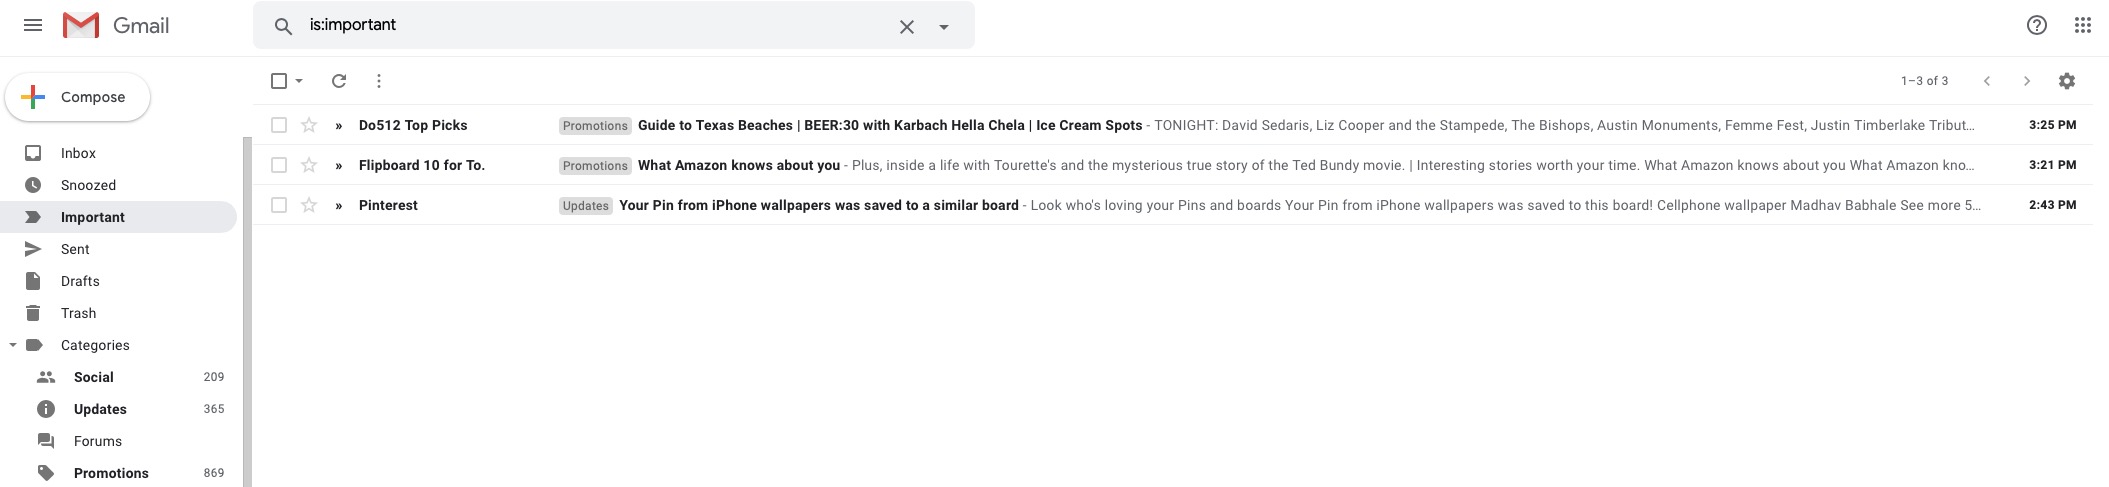
Task: Click the Trash bin icon
Action: click(x=33, y=313)
